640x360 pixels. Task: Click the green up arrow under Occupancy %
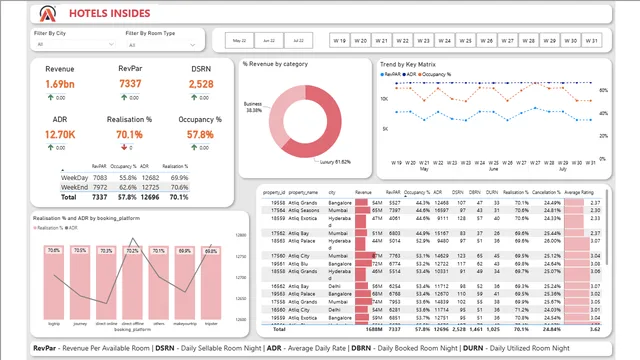[194, 147]
